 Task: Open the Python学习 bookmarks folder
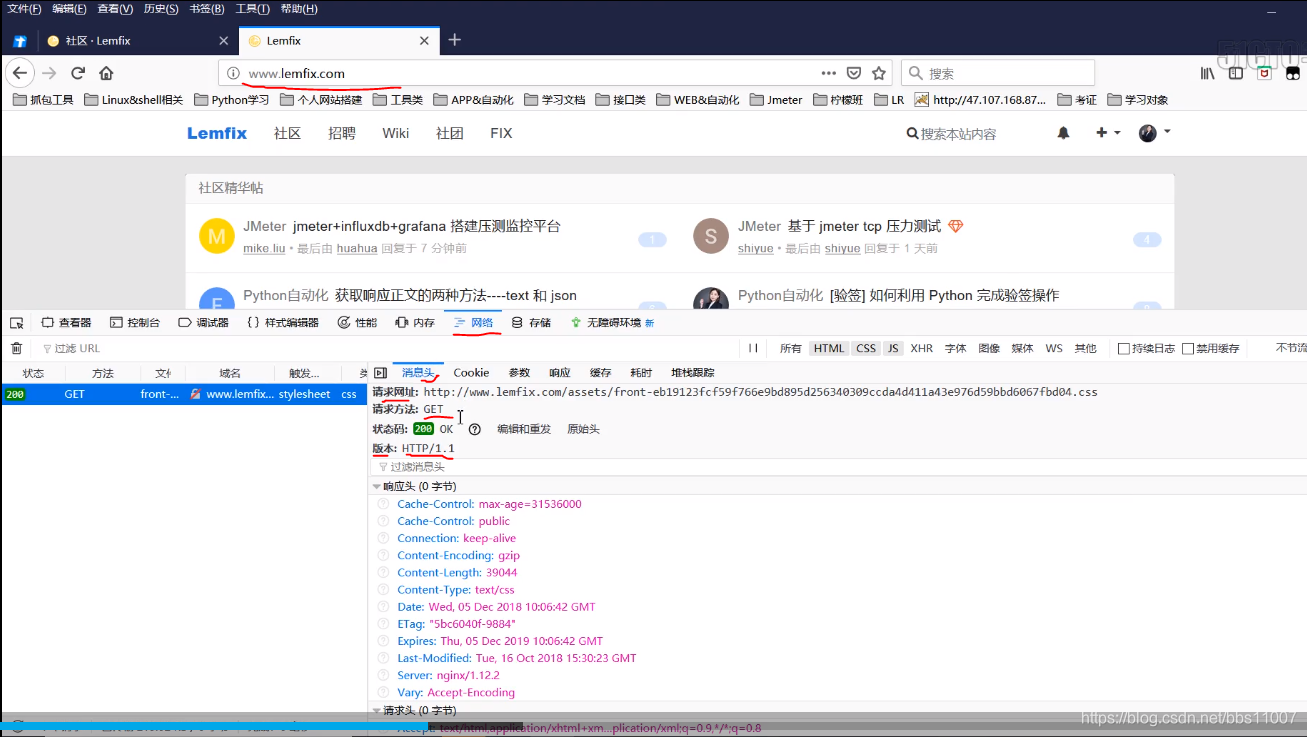pos(232,100)
